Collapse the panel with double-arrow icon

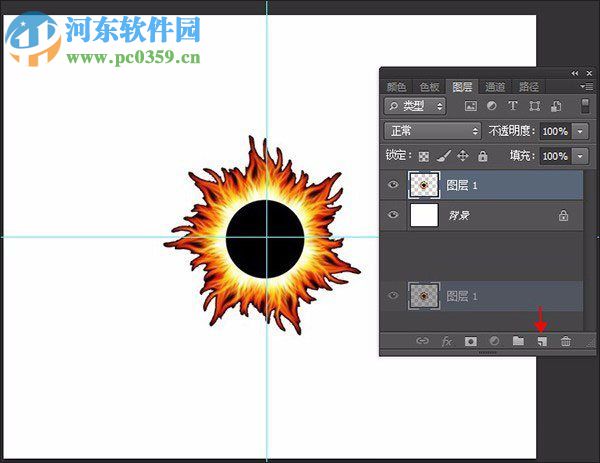[575, 73]
